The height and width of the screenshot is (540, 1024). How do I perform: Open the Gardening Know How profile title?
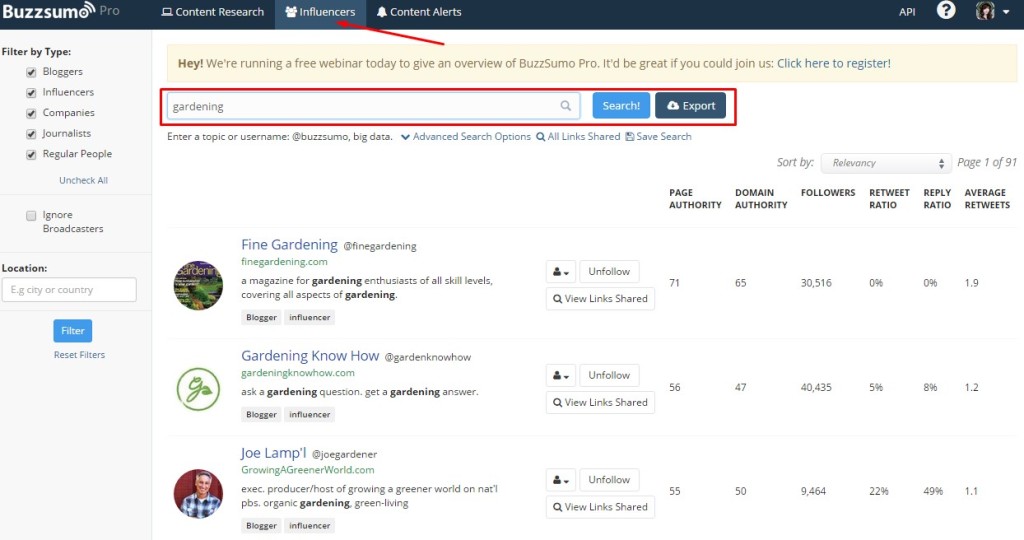click(310, 356)
